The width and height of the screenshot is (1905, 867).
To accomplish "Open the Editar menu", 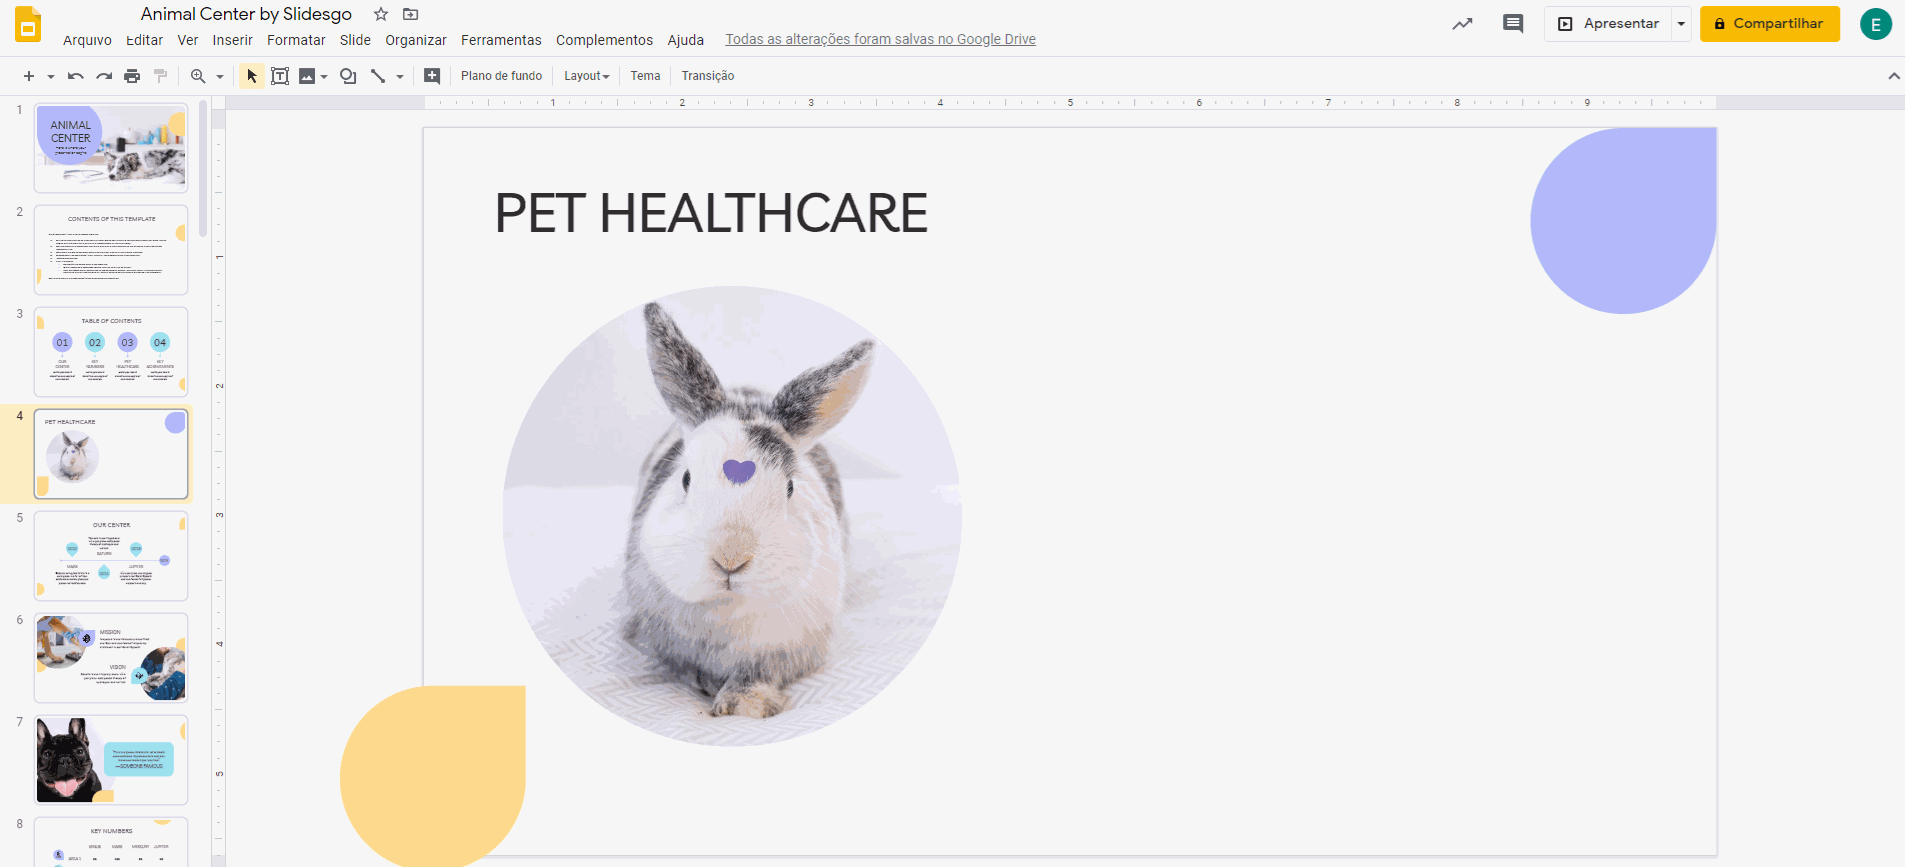I will pos(144,40).
